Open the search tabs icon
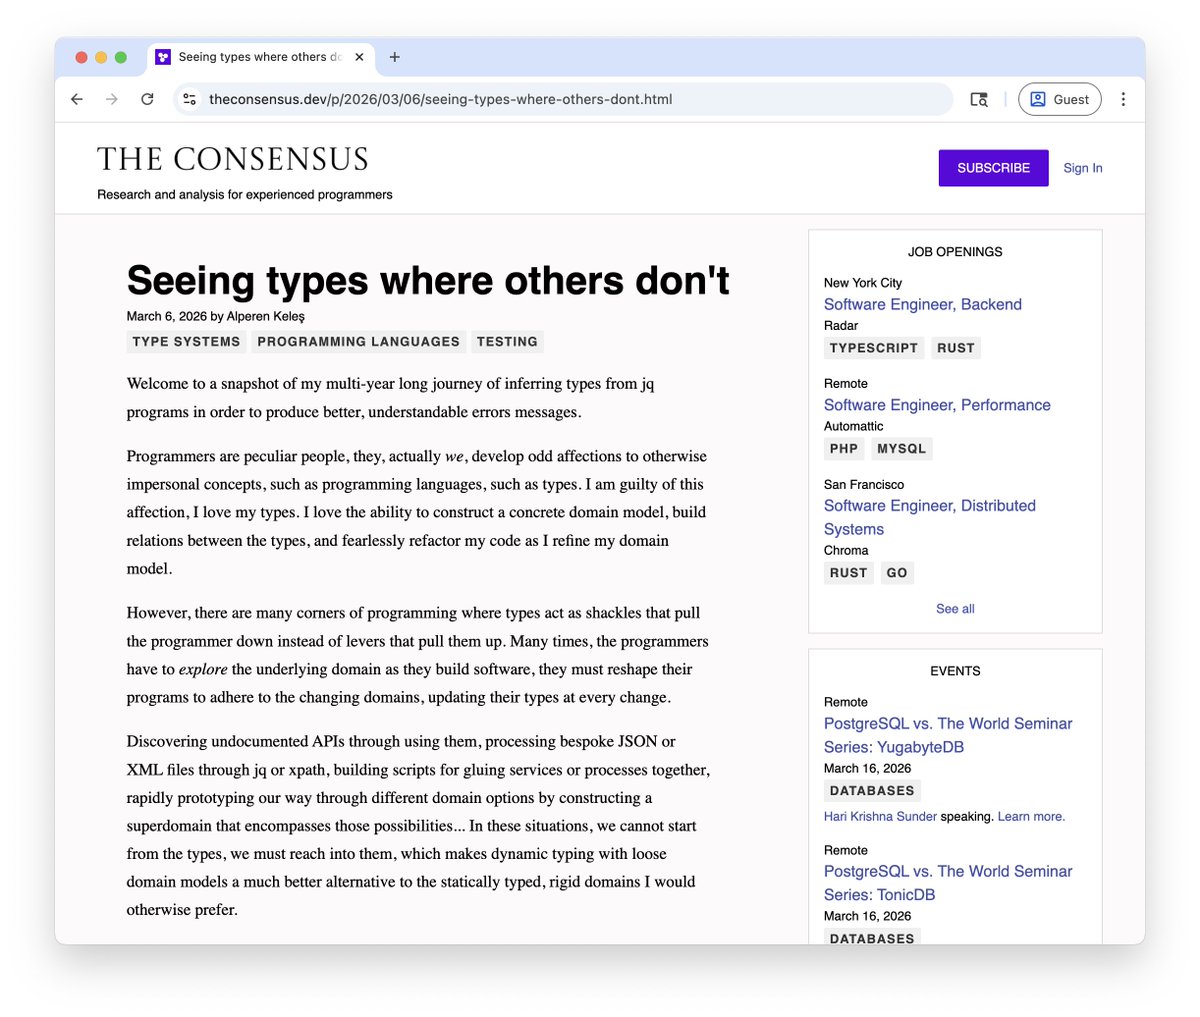Image resolution: width=1200 pixels, height=1017 pixels. click(x=979, y=99)
